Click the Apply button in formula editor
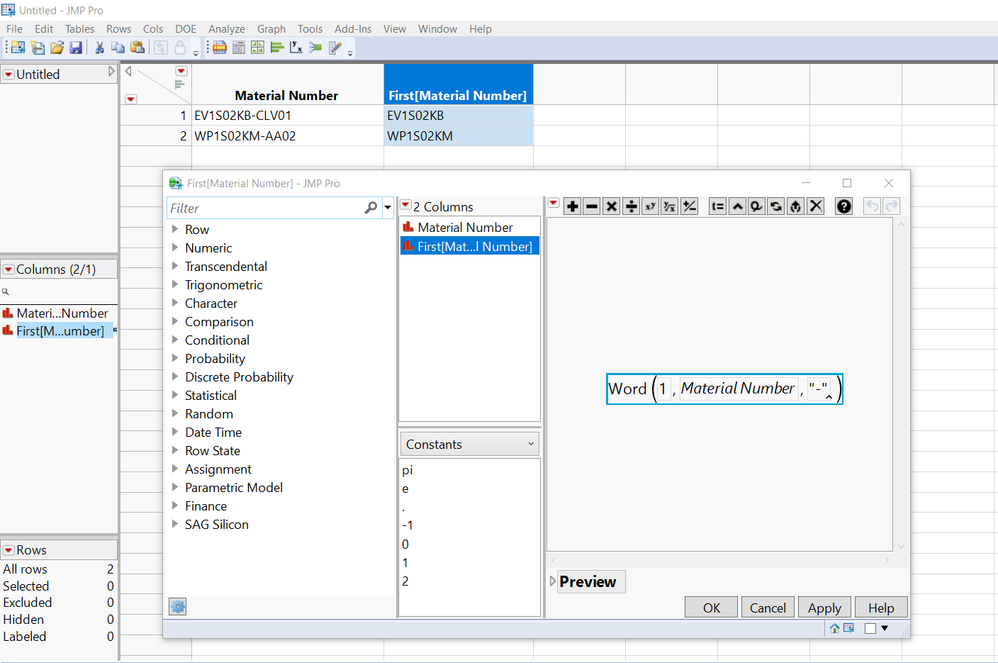This screenshot has width=998, height=663. point(824,608)
